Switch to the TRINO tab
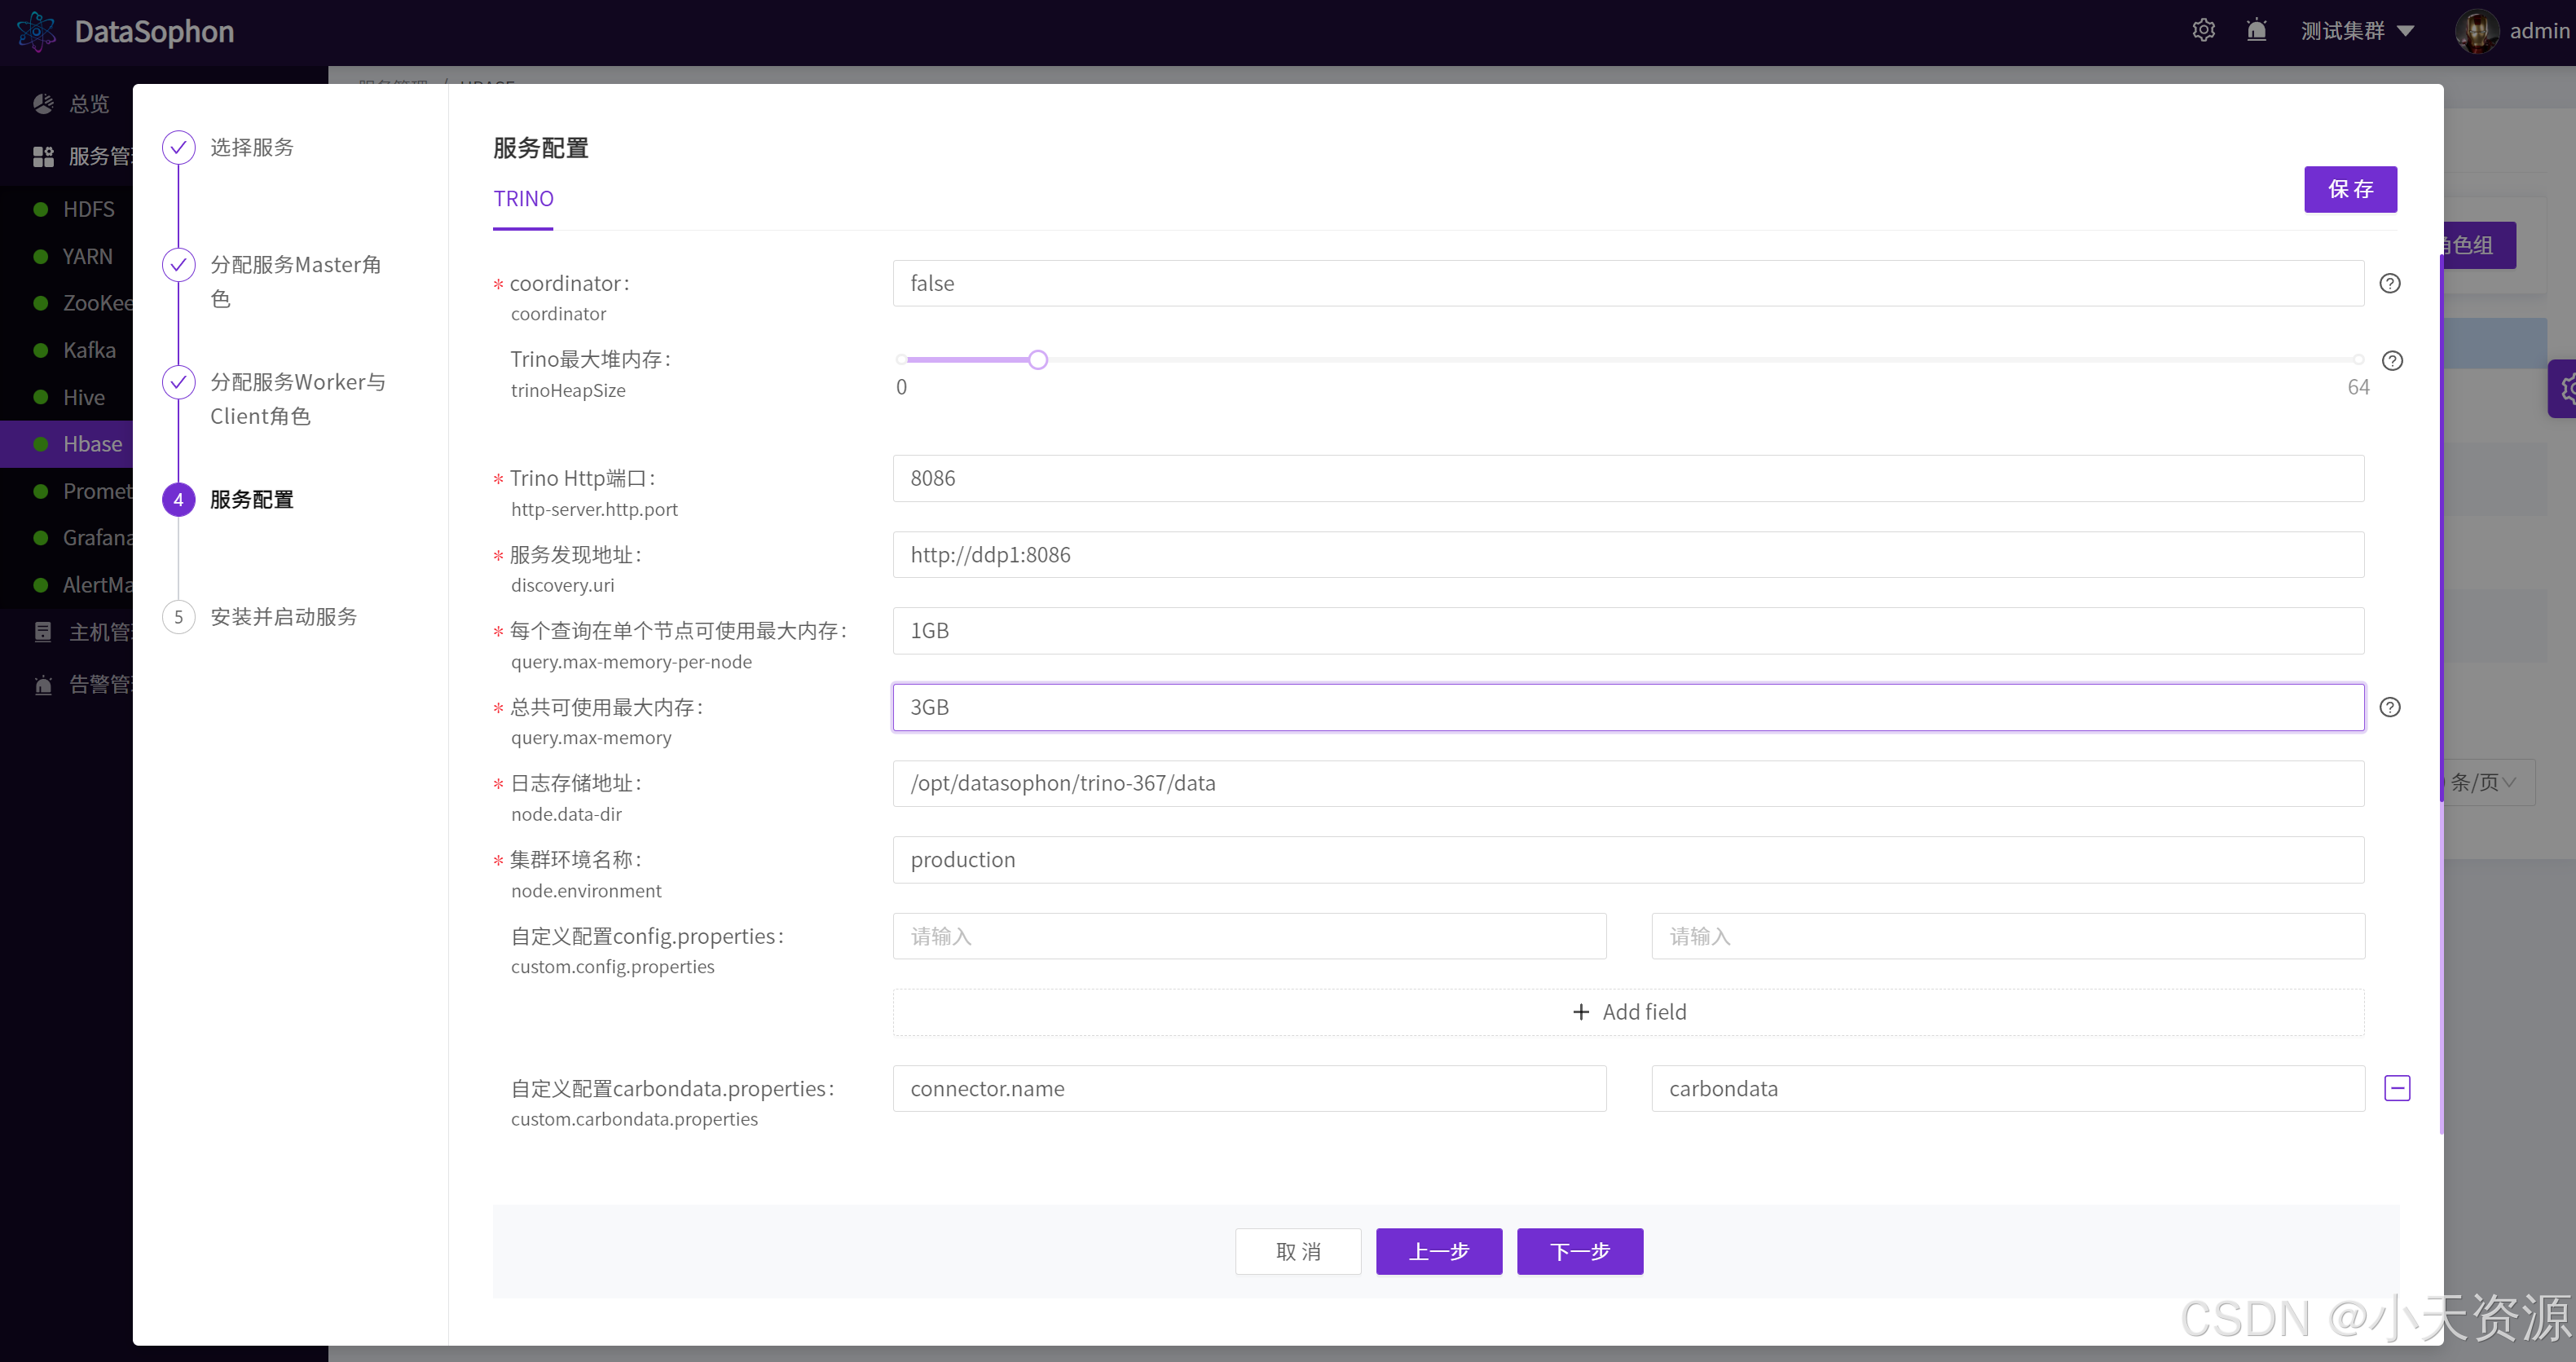This screenshot has width=2576, height=1362. [523, 198]
